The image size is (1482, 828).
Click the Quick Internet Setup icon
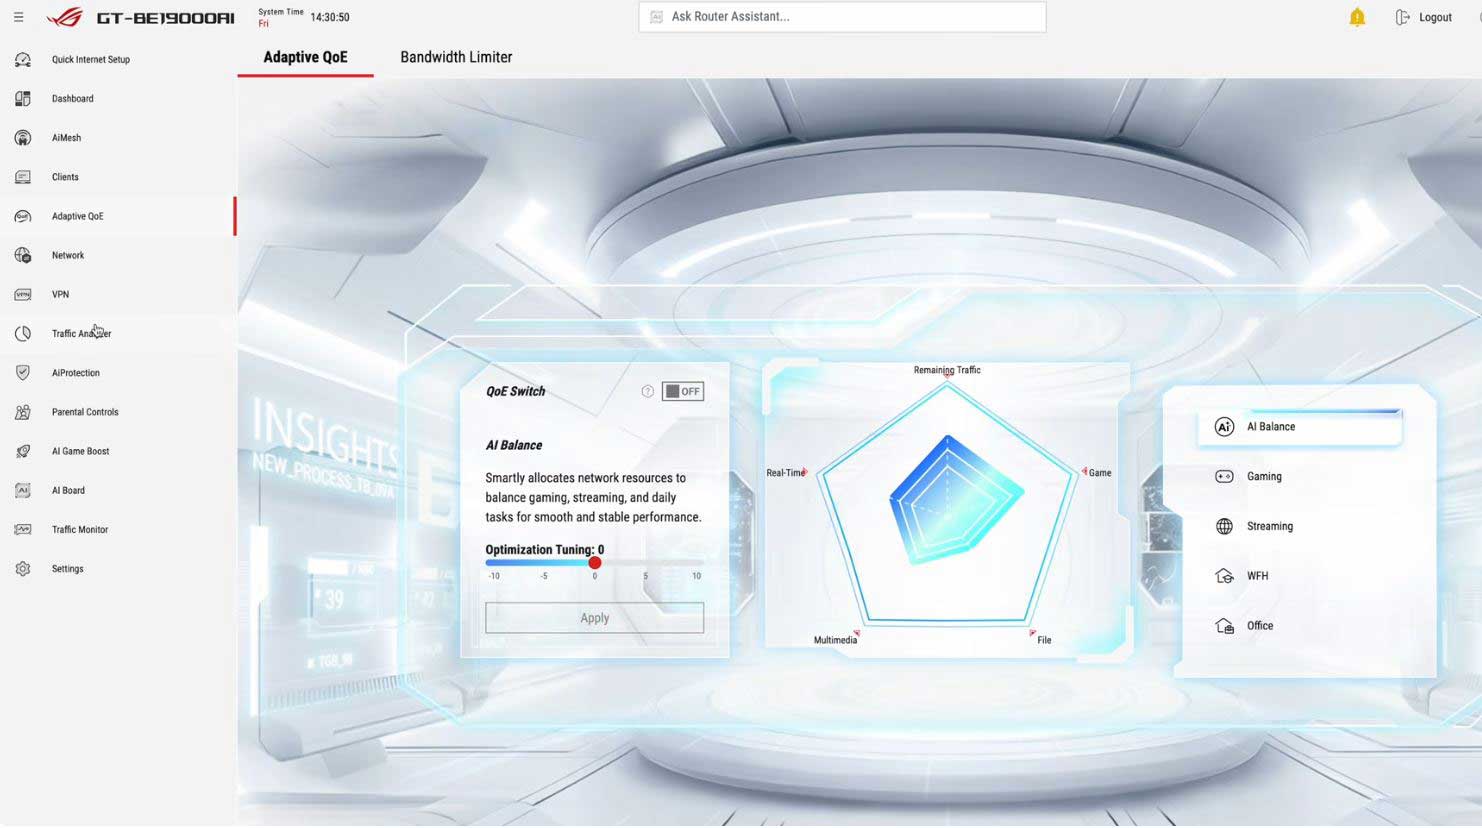pos(23,60)
